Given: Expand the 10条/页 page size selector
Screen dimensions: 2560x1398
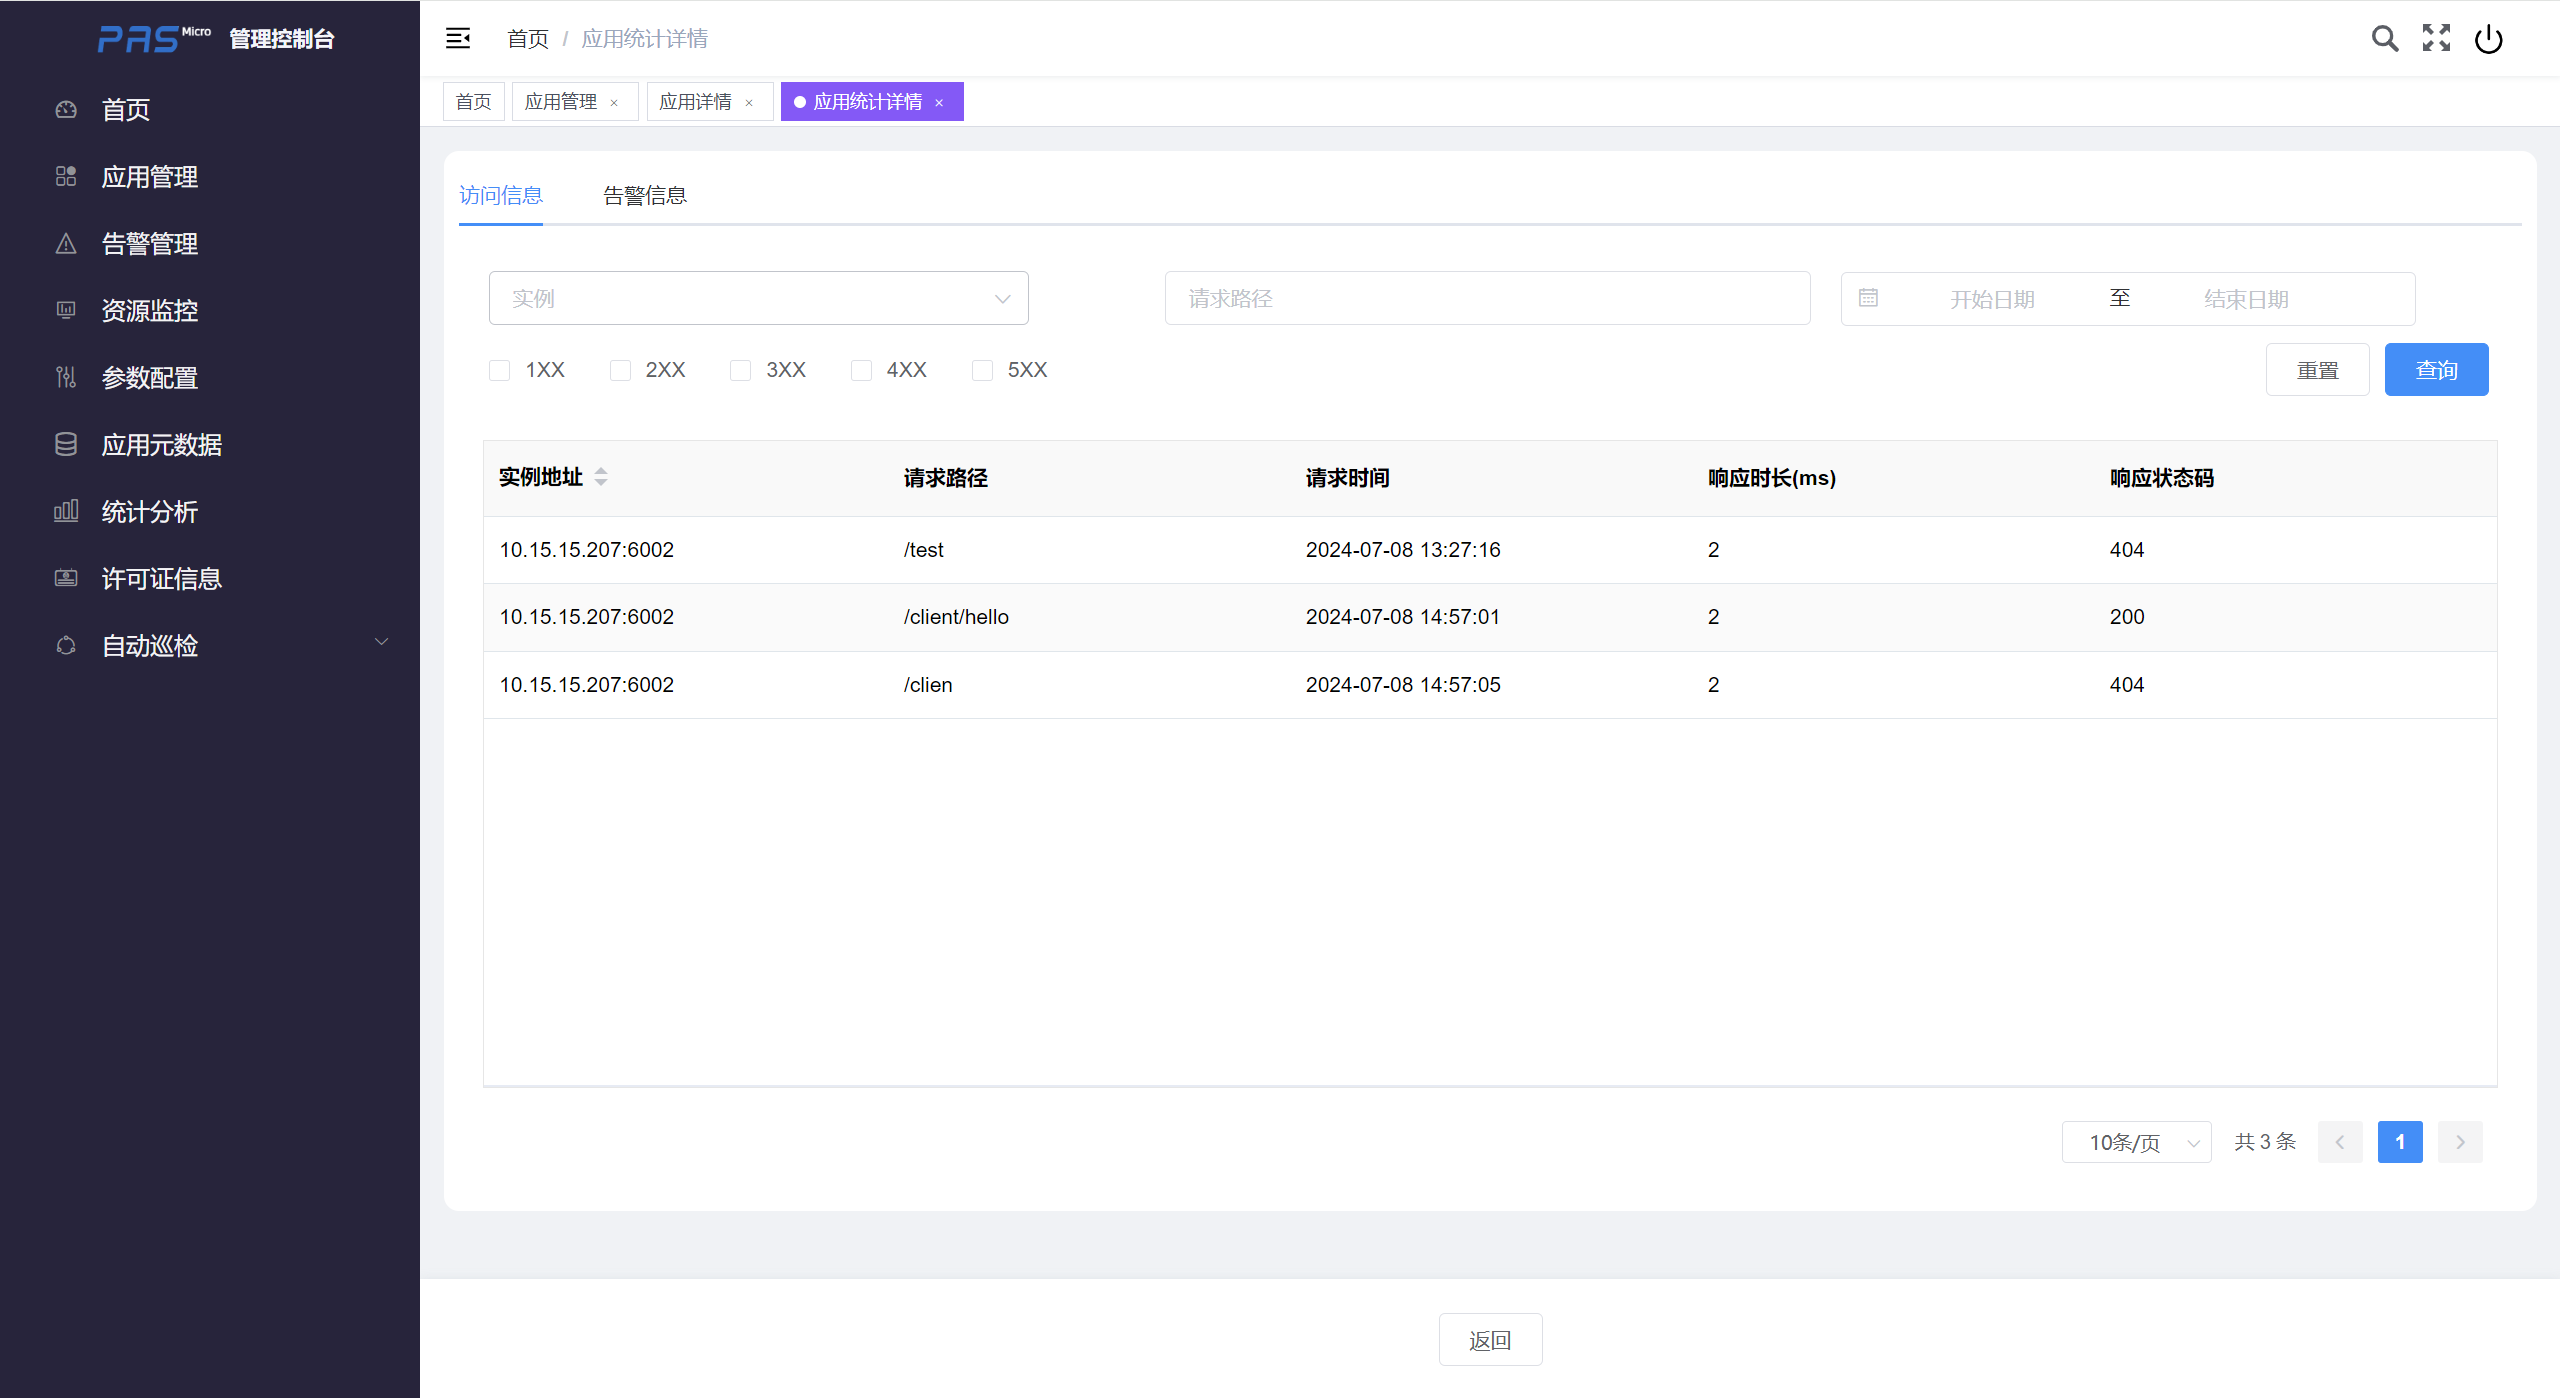Looking at the screenshot, I should pos(2136,1142).
